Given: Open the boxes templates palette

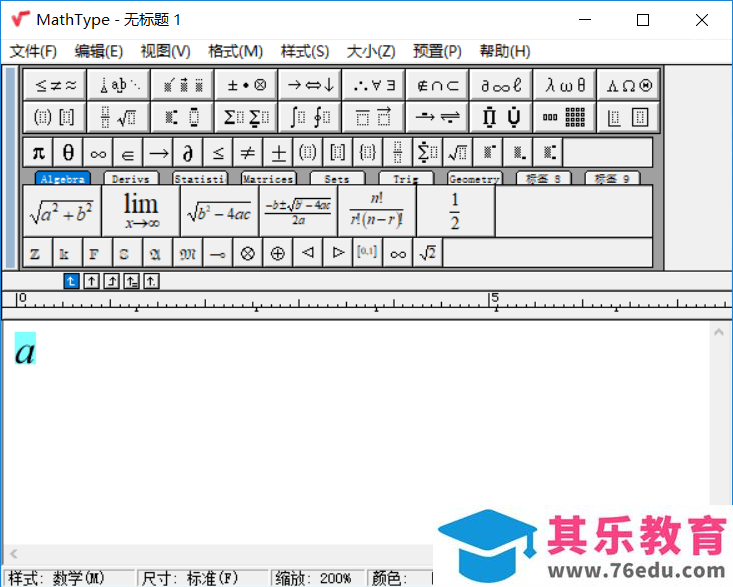Looking at the screenshot, I should [x=628, y=117].
